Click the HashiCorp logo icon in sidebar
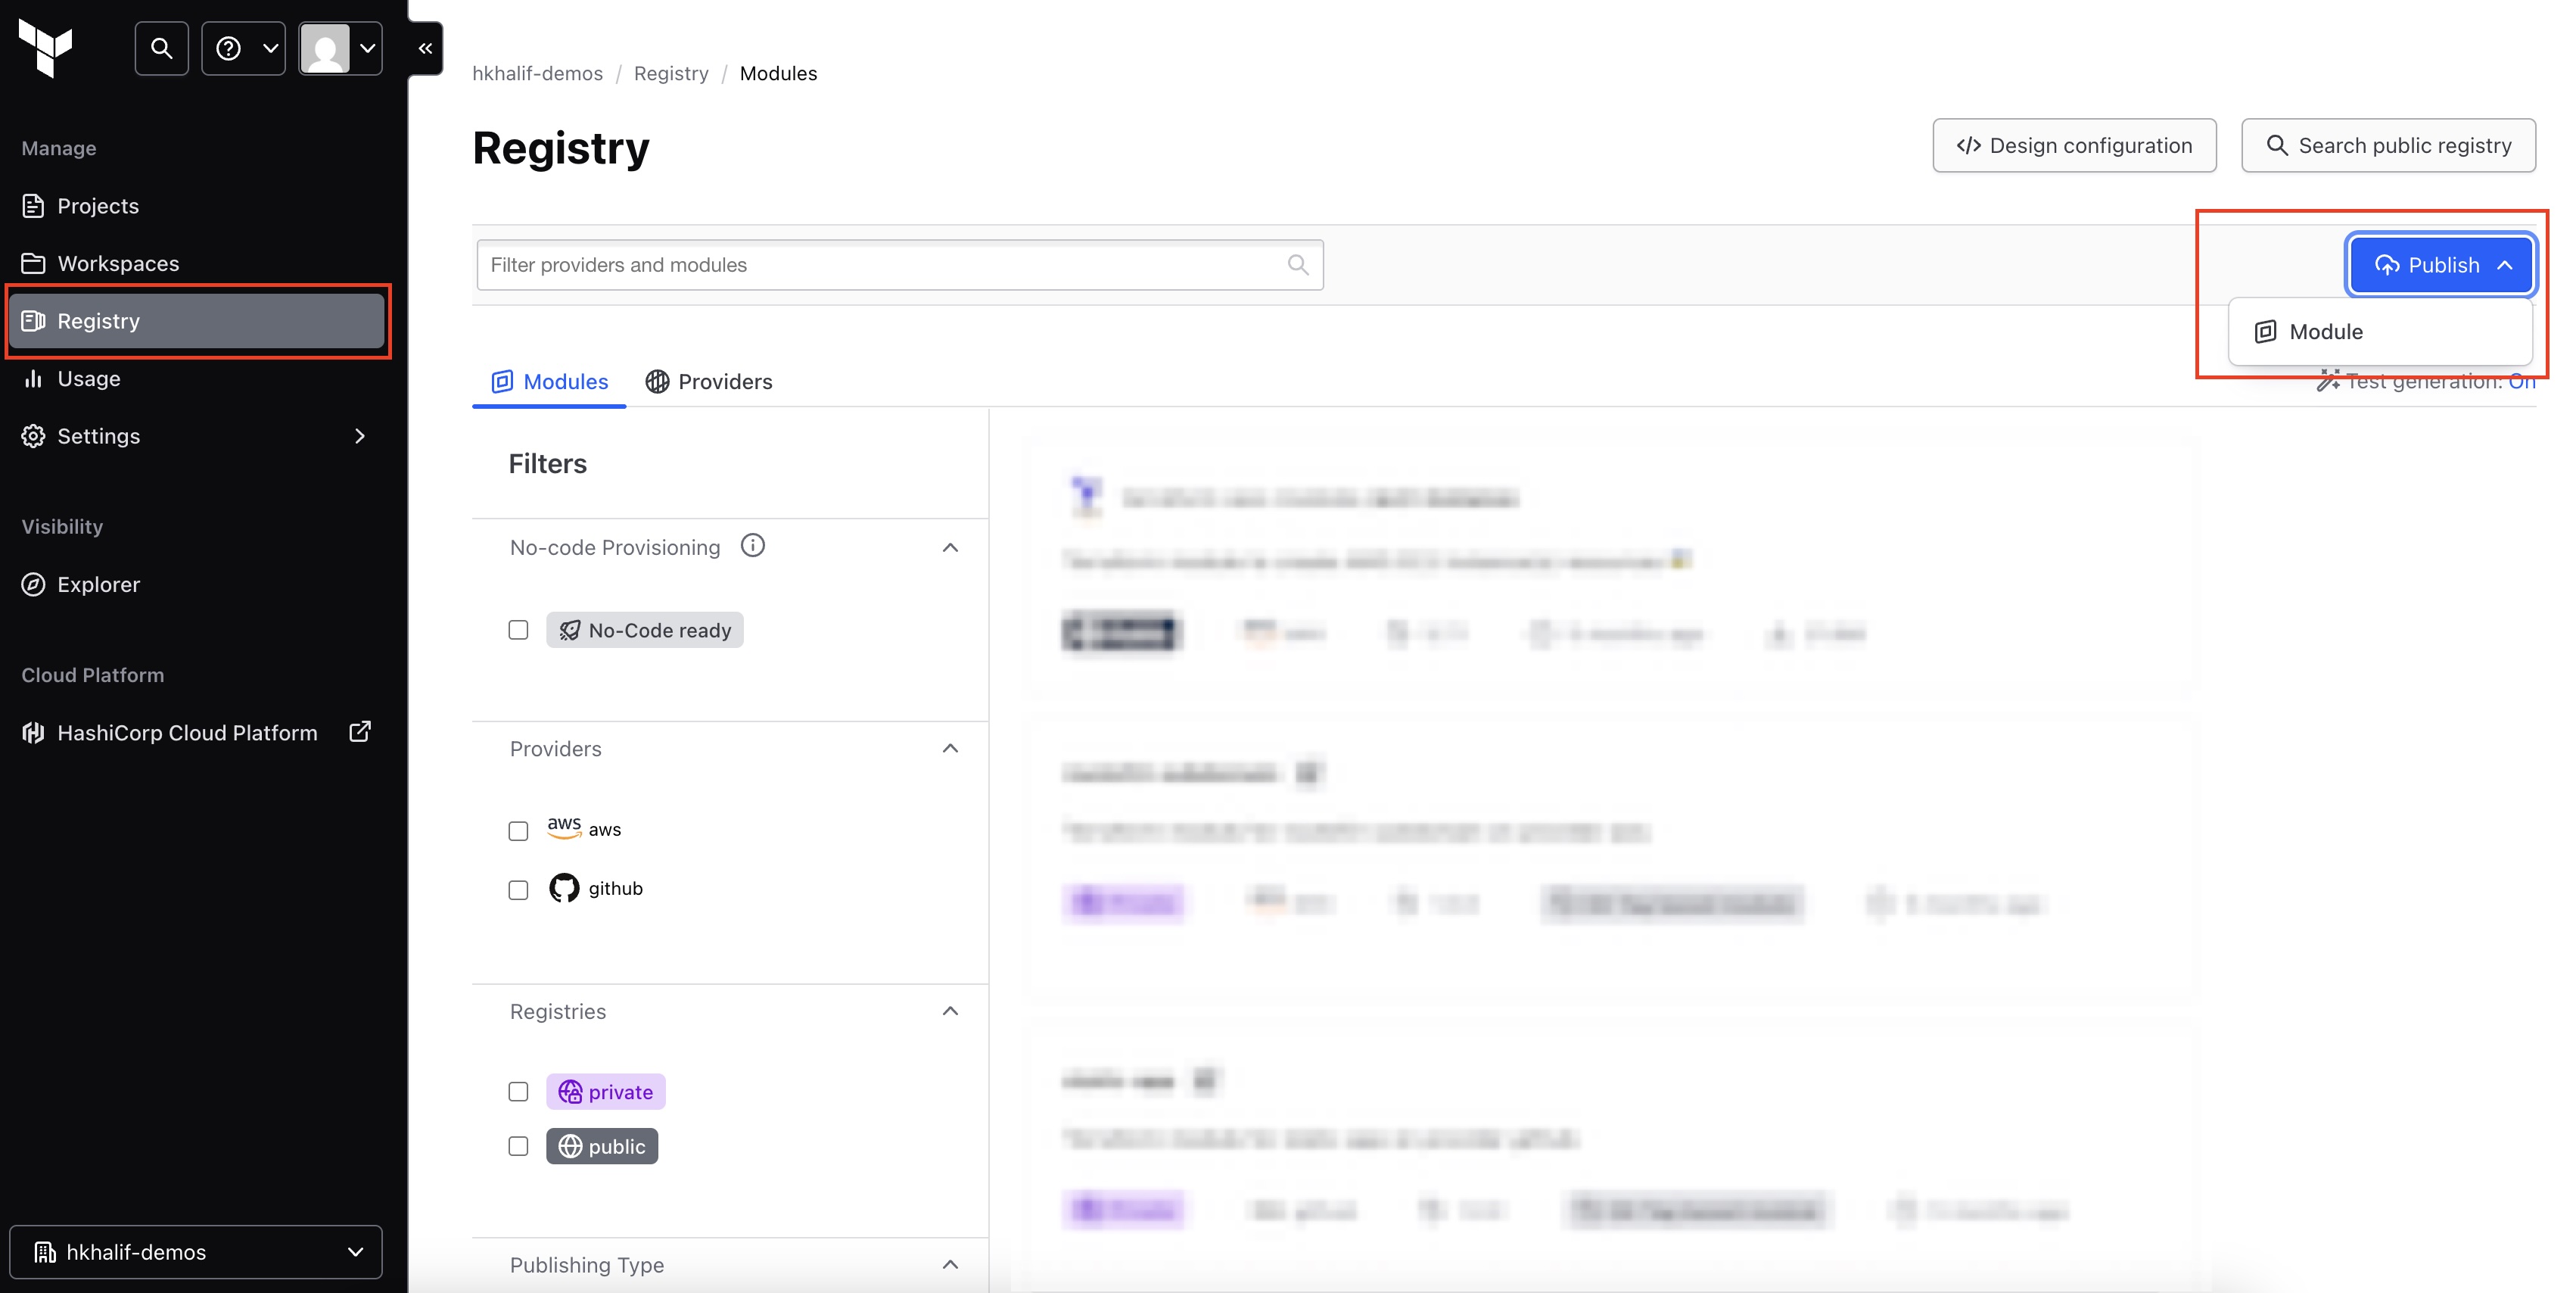 (x=33, y=733)
